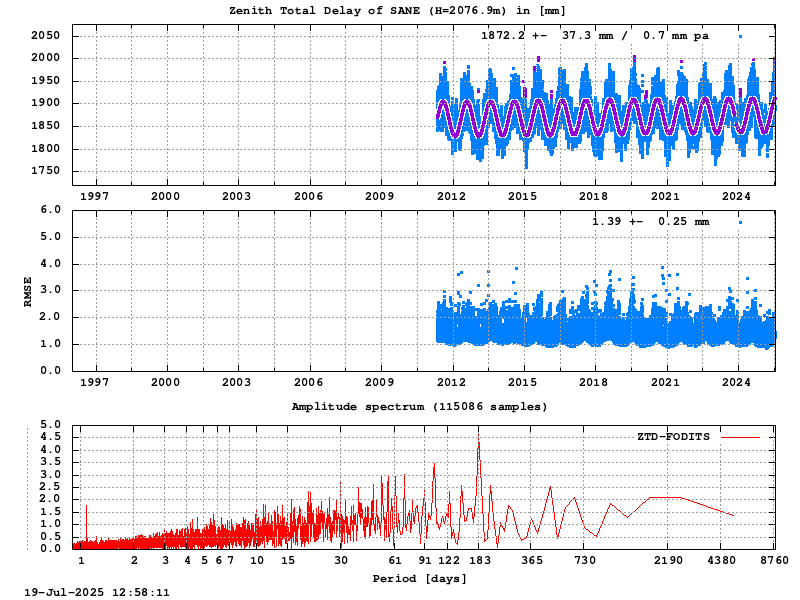
Task: Click year 2015 under the RMSE plot
Action: pyautogui.click(x=522, y=382)
